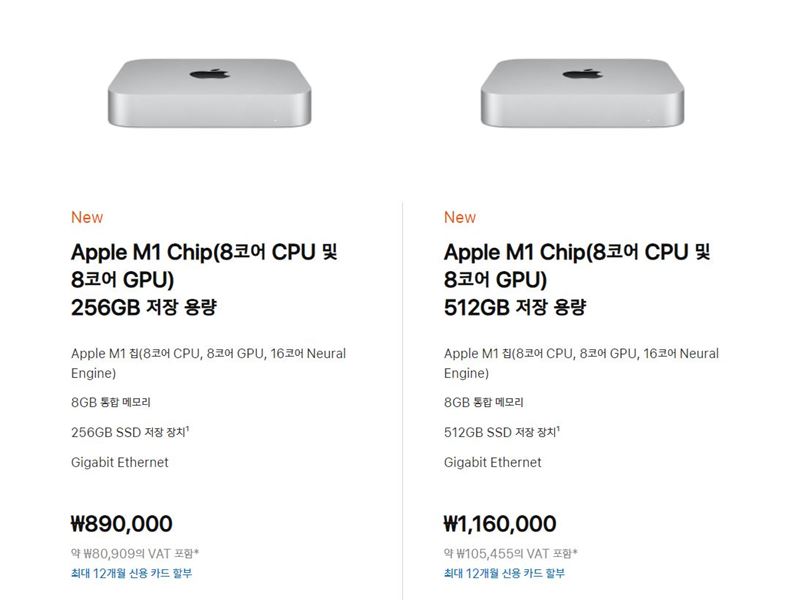The height and width of the screenshot is (600, 800).
Task: Click the New label above 256GB model
Action: point(87,217)
